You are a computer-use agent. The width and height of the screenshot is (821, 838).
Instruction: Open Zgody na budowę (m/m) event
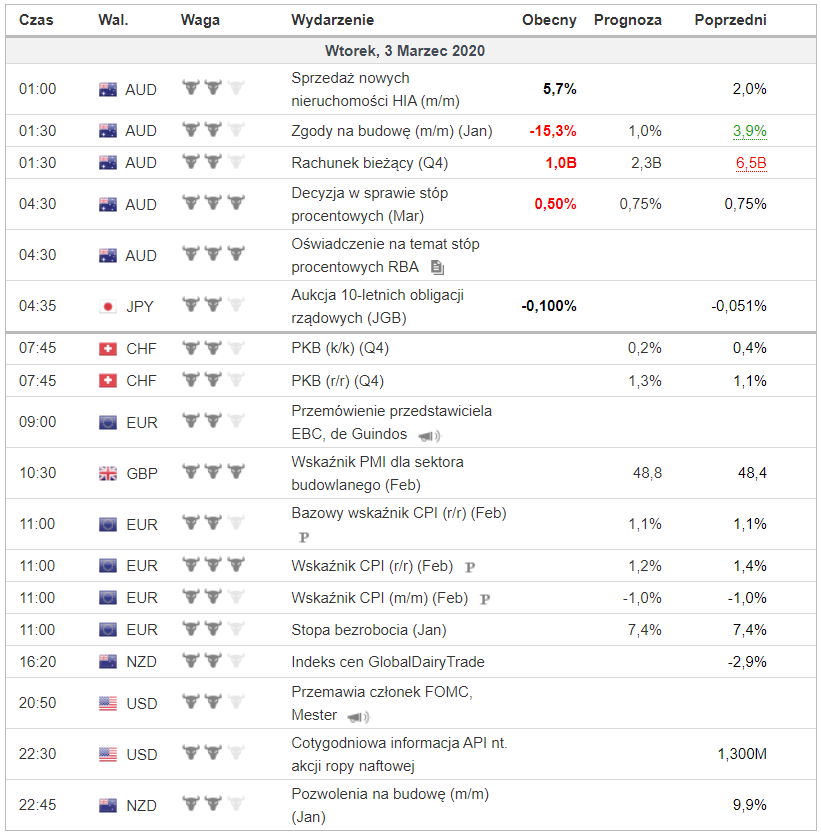pos(391,131)
